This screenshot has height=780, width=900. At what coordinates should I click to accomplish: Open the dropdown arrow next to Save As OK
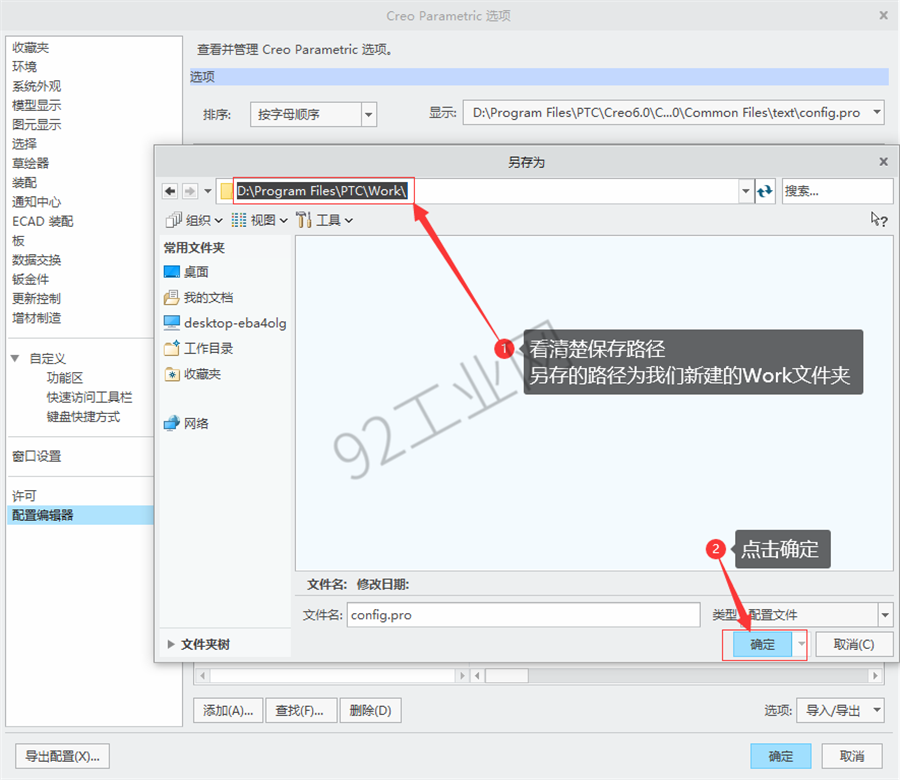pyautogui.click(x=801, y=645)
